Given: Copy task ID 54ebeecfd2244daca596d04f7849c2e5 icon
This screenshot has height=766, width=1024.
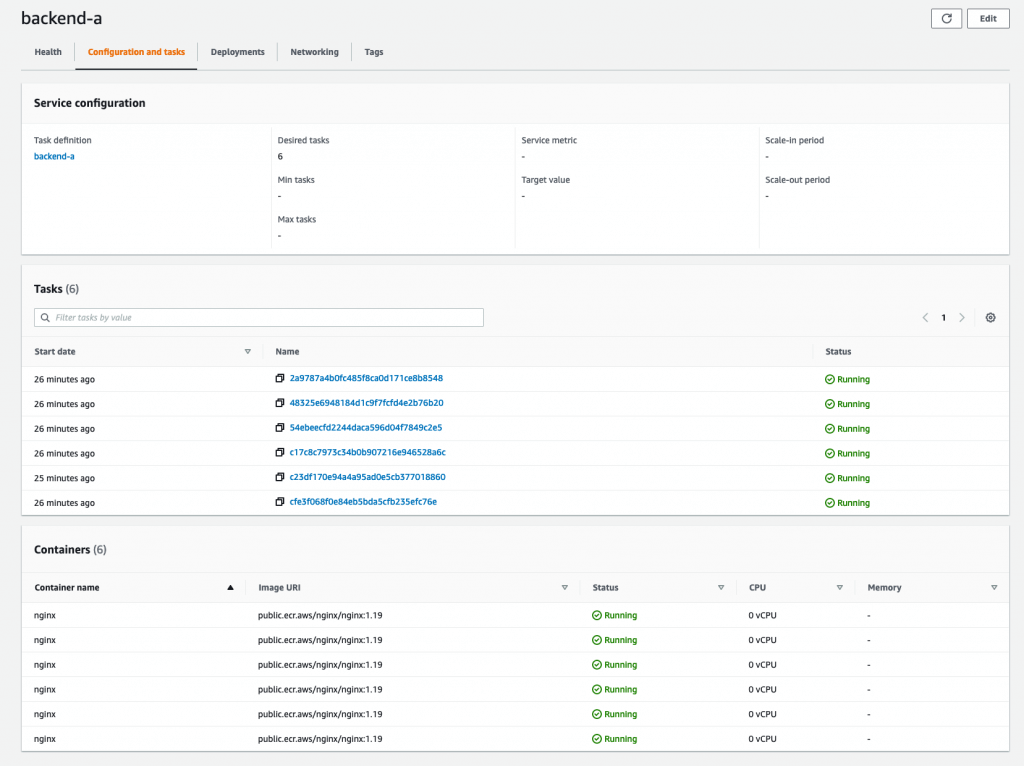Looking at the screenshot, I should click(281, 428).
